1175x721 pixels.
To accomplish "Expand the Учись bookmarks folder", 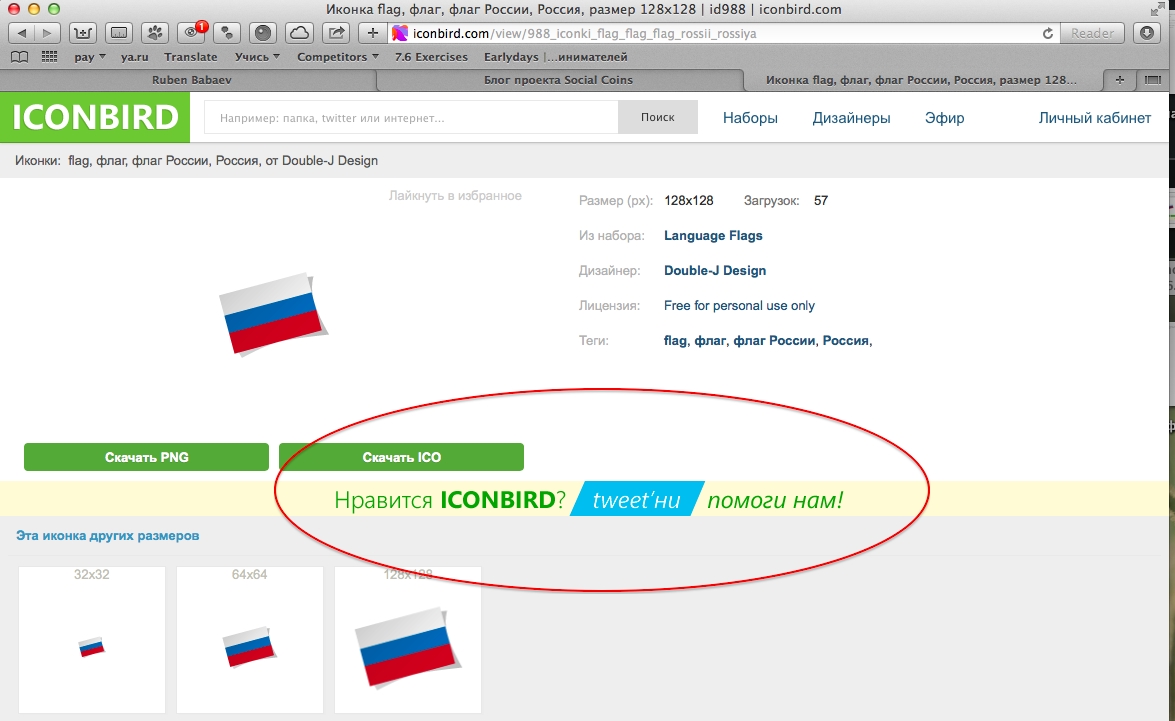I will point(257,57).
